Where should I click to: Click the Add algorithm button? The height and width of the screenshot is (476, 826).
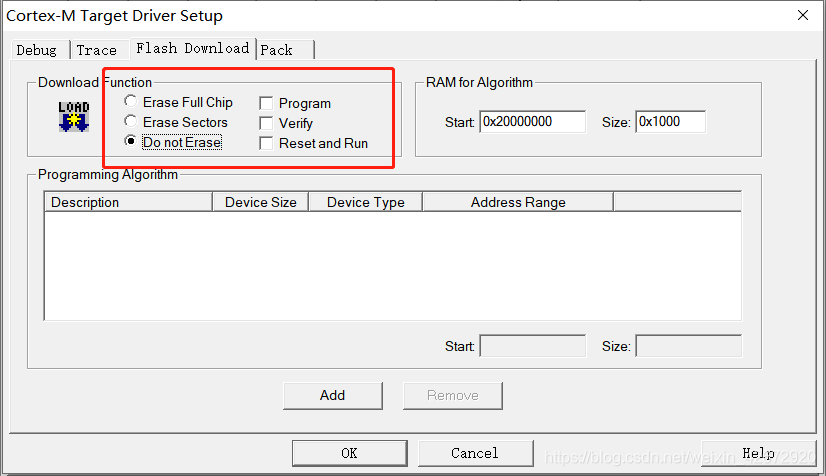[332, 395]
